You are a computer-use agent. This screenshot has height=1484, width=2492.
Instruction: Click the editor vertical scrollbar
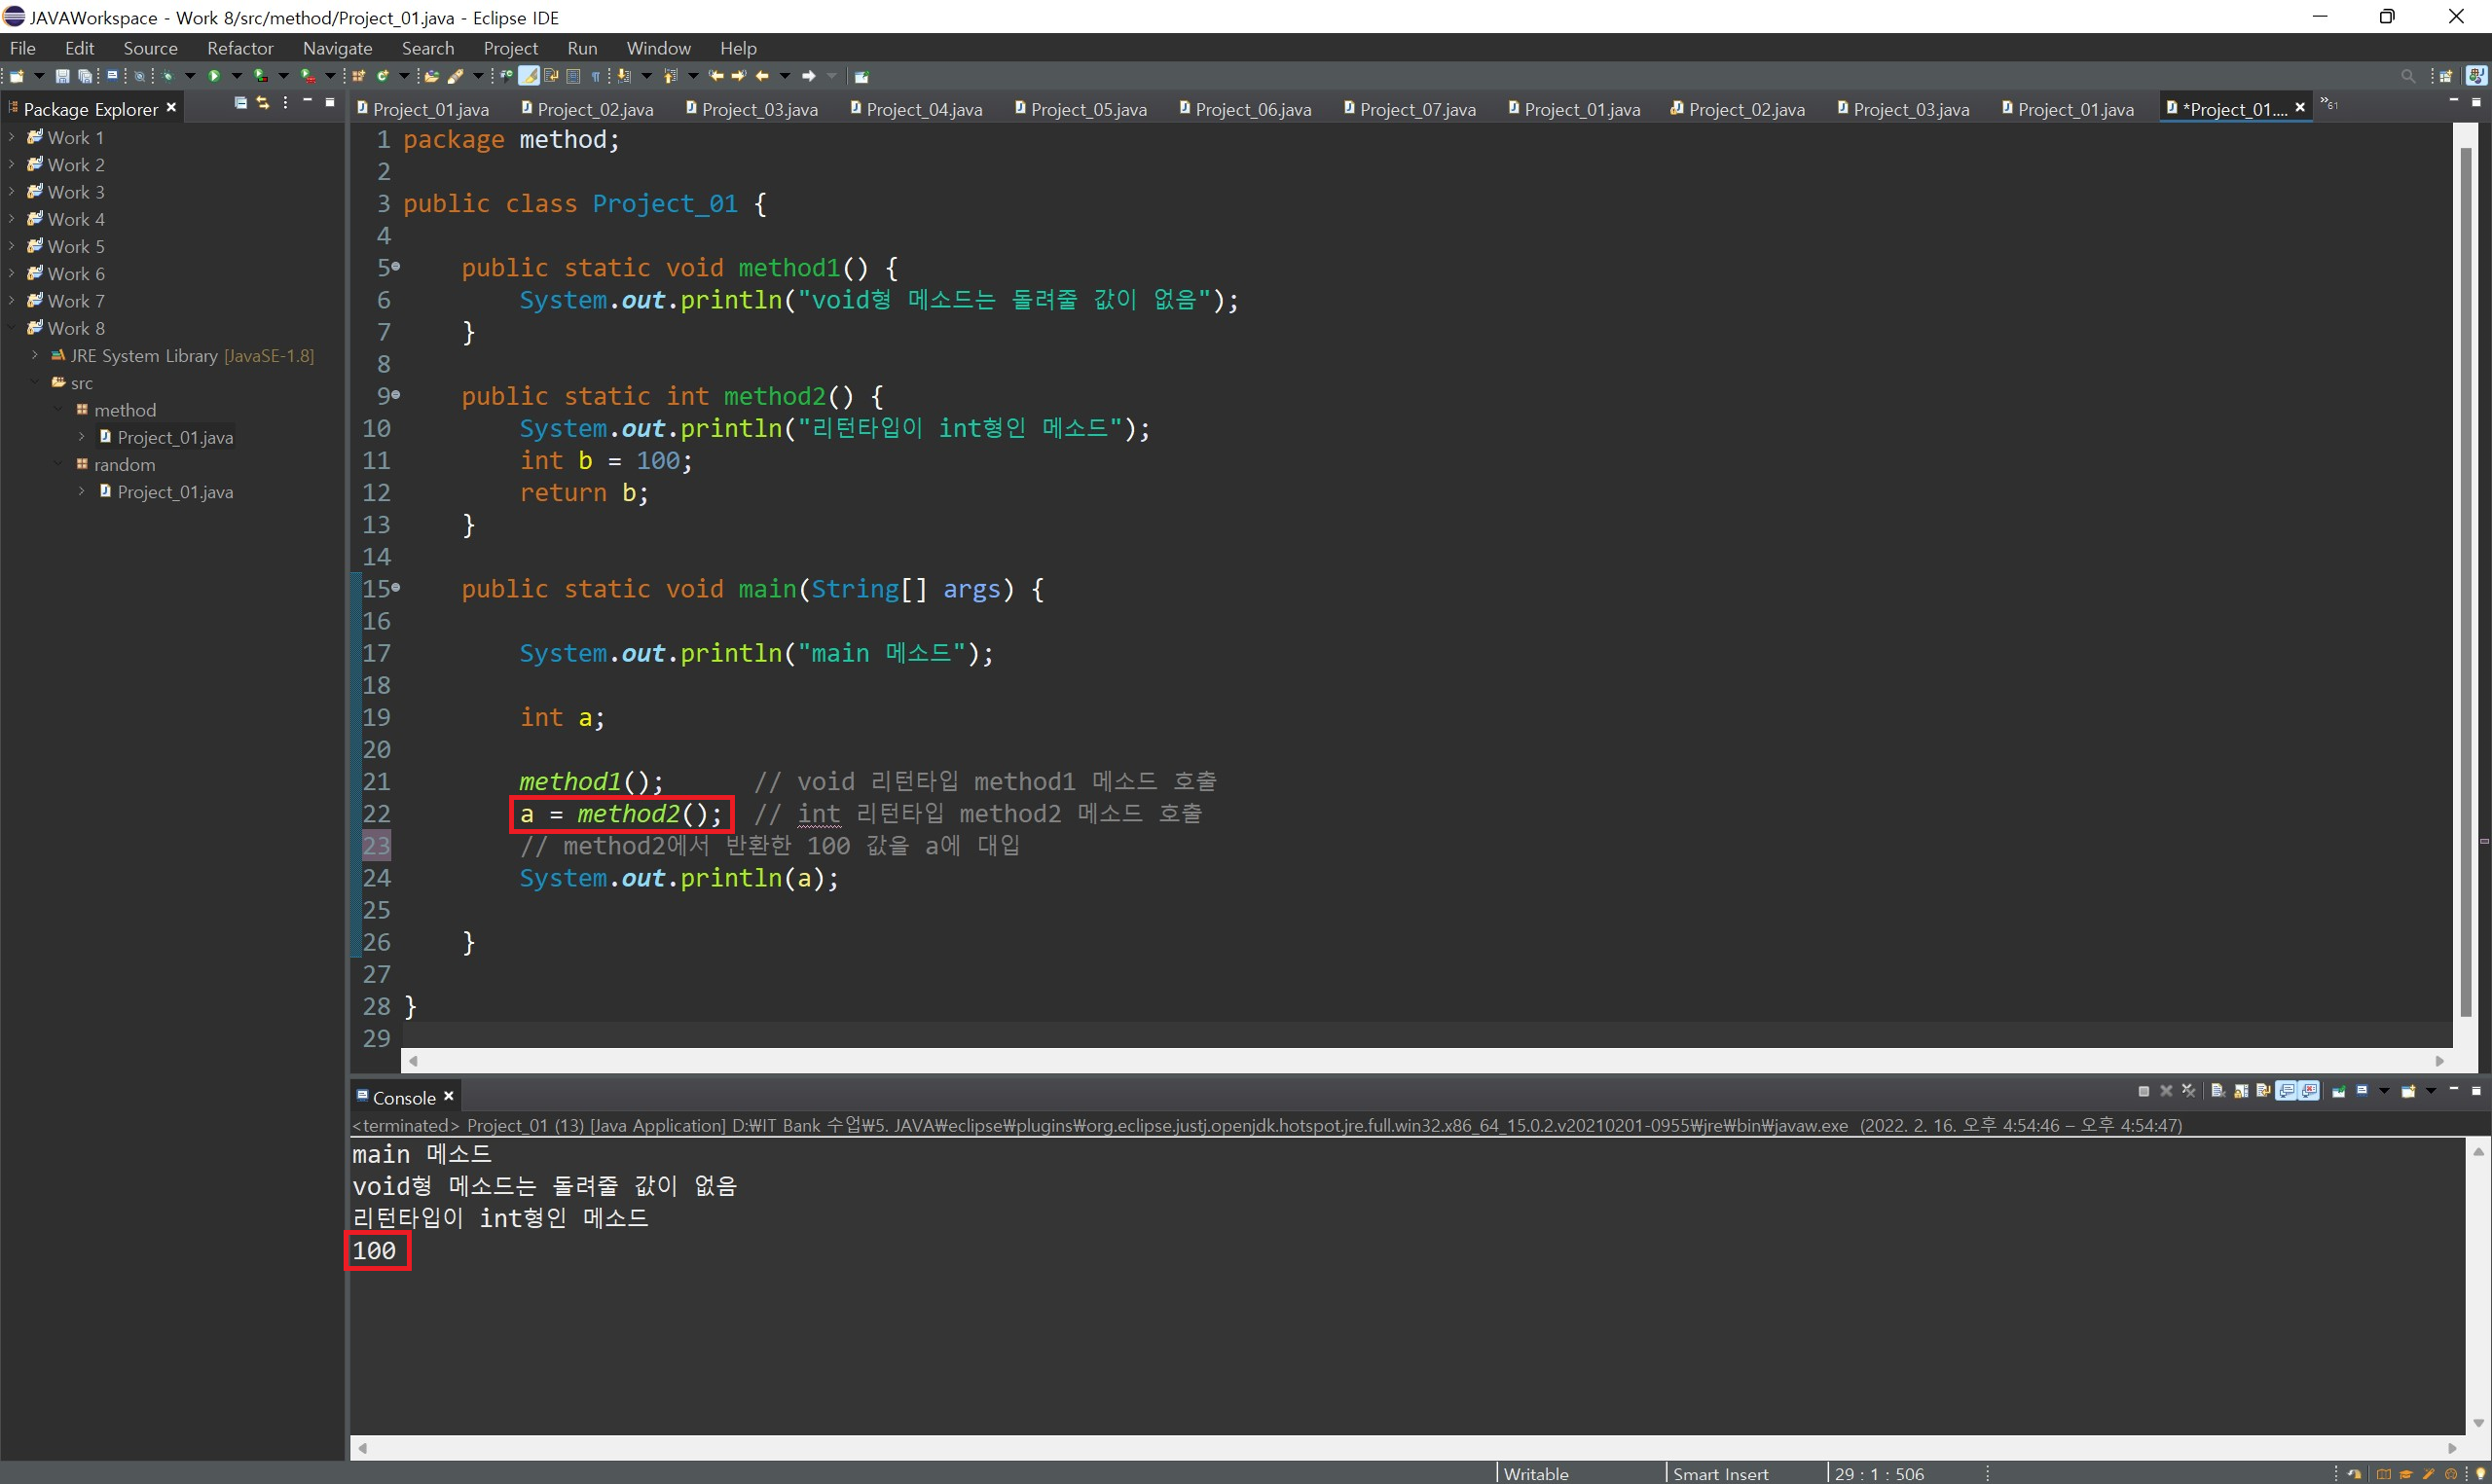click(2466, 580)
